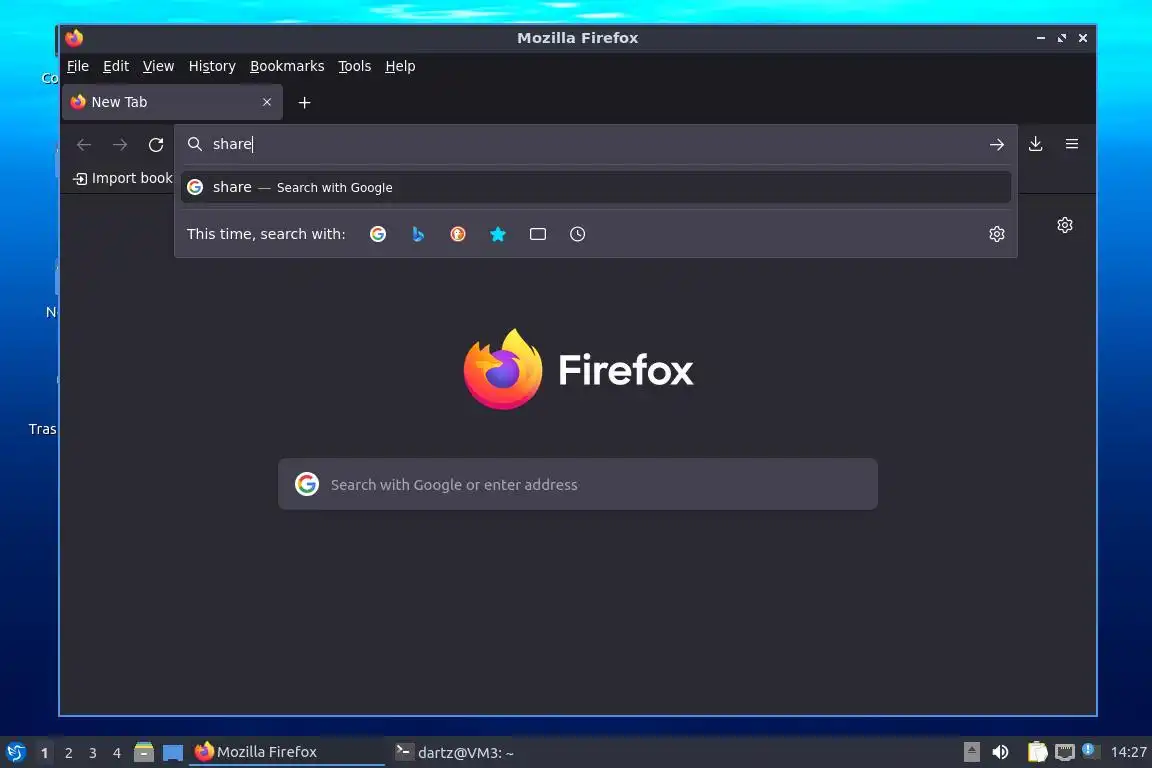Open the Tools menu
1152x768 pixels.
tap(354, 66)
